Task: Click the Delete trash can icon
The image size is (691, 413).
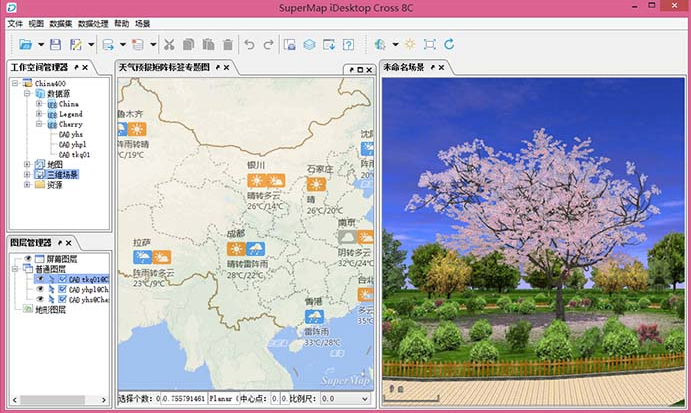Action: click(228, 45)
